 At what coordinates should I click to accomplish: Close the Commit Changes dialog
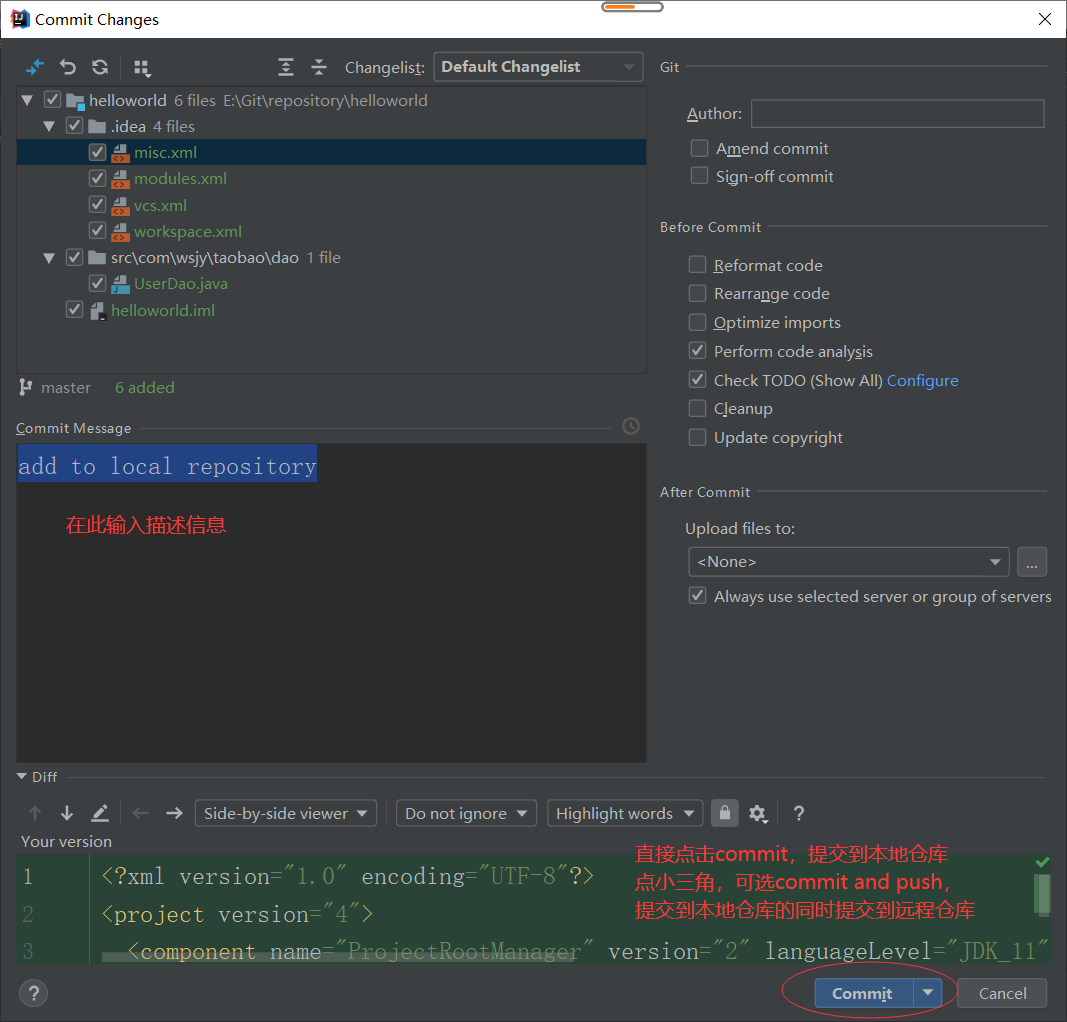[x=1045, y=19]
